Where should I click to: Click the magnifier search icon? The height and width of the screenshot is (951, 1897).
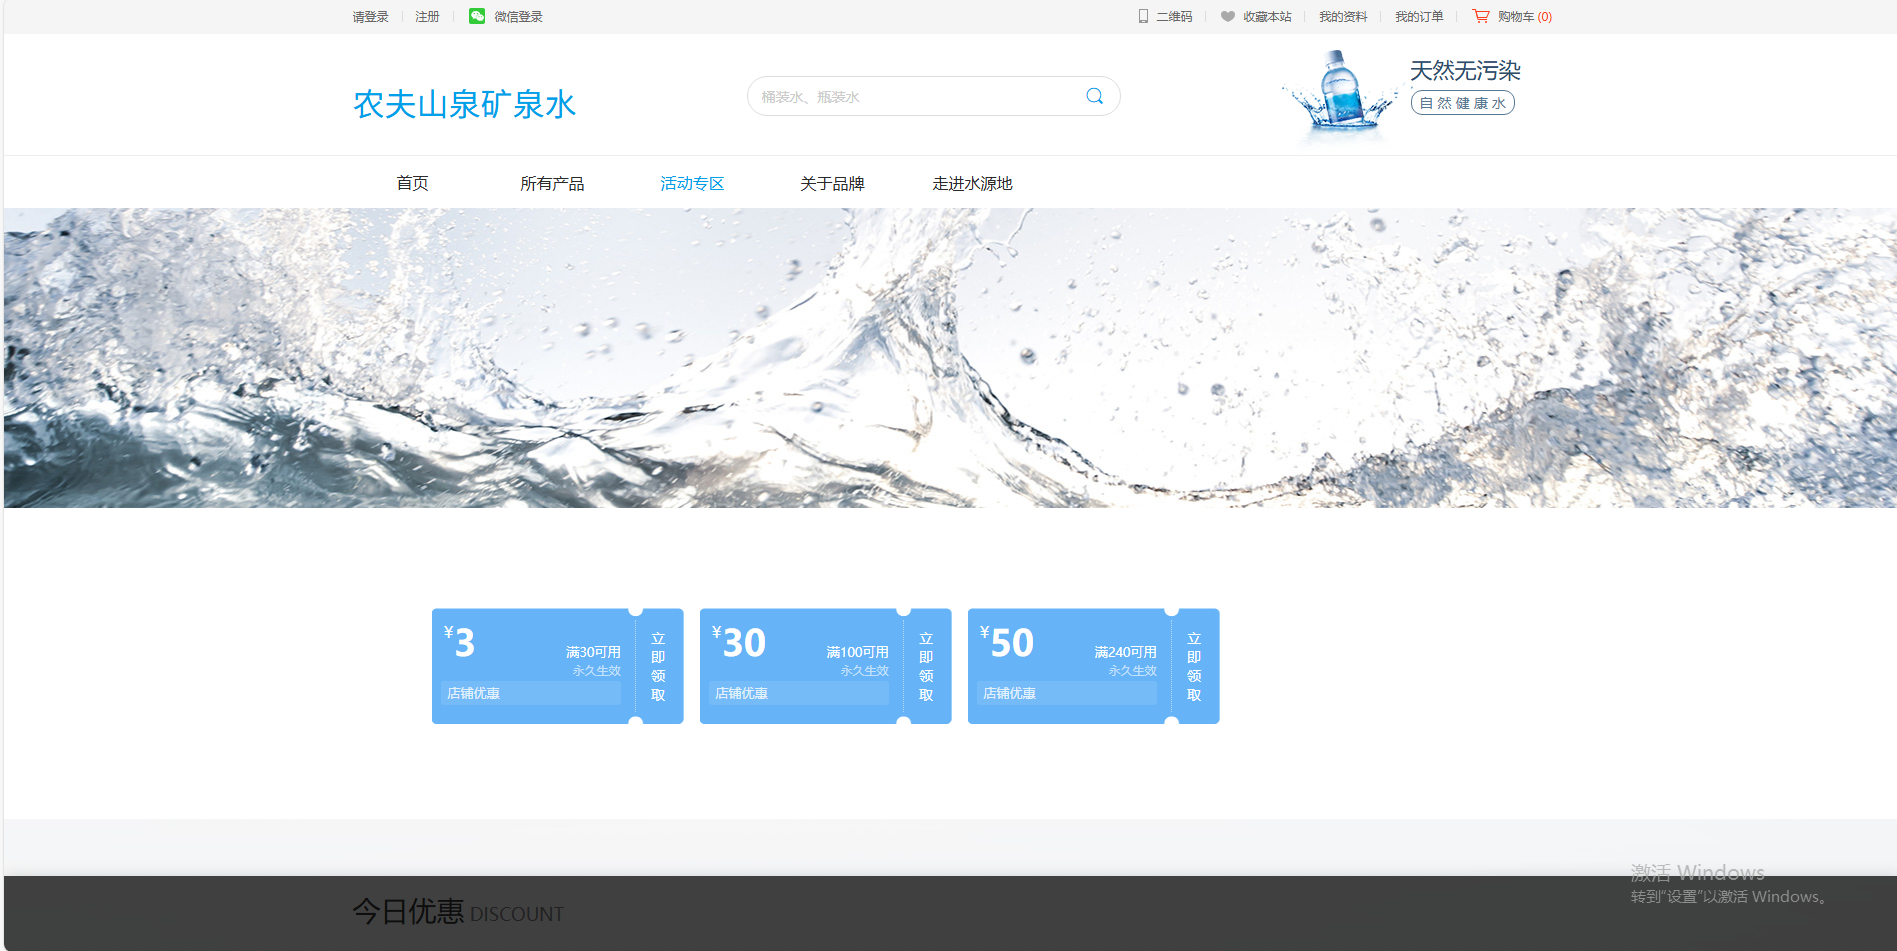click(x=1094, y=96)
